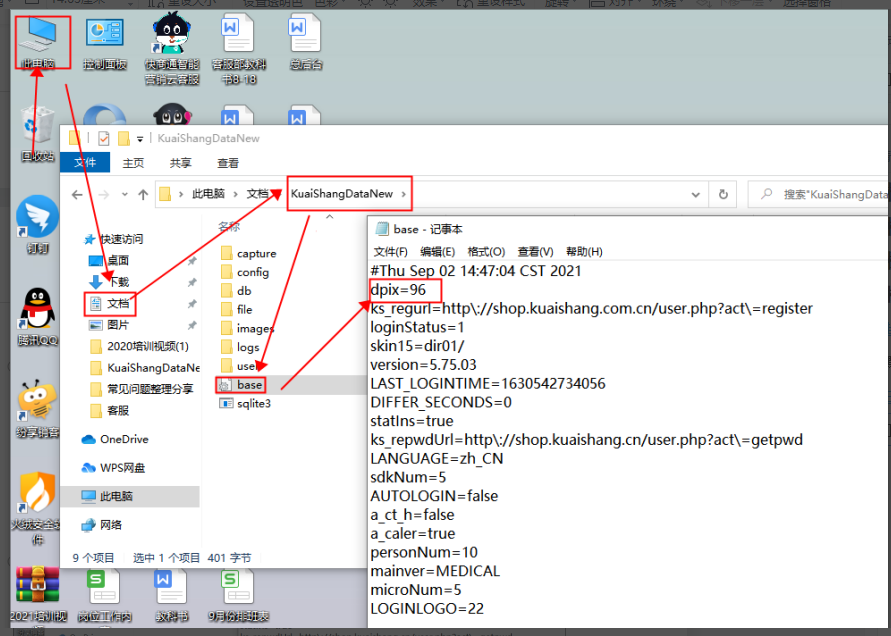Open the 主页 ribbon tab
This screenshot has width=891, height=636.
click(x=133, y=163)
